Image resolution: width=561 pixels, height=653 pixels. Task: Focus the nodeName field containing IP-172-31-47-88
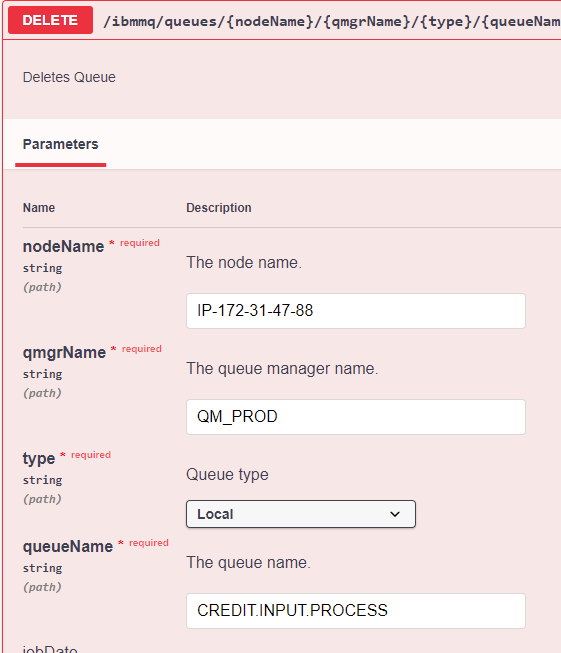coord(356,311)
